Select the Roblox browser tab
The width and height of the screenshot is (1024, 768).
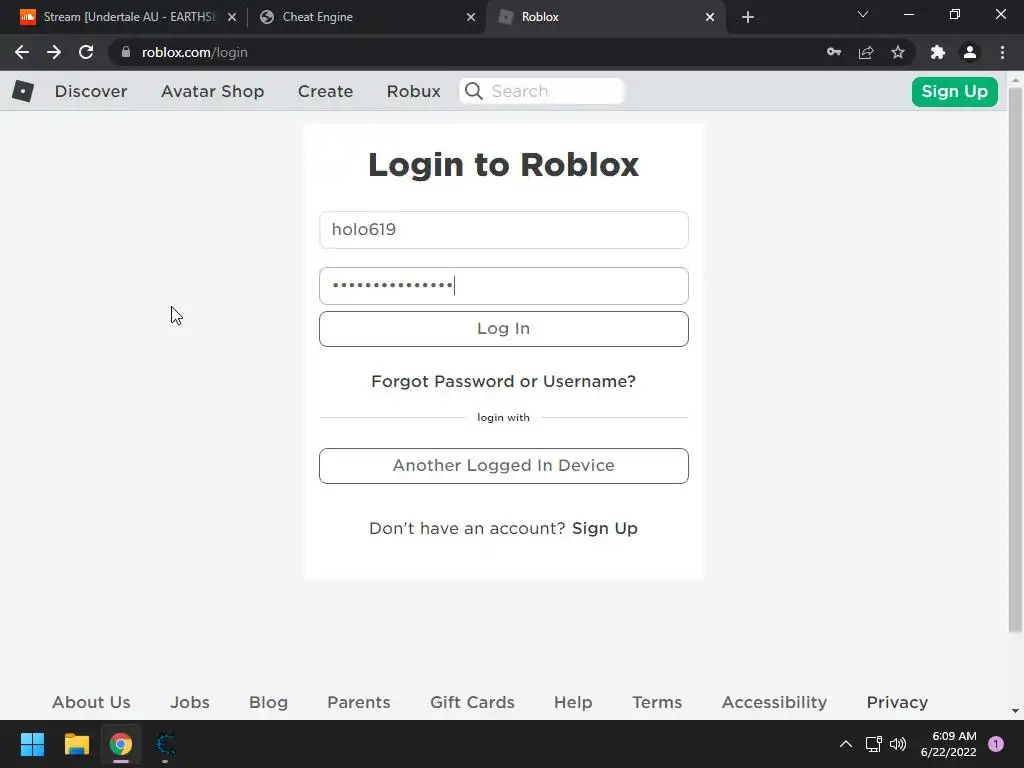(605, 17)
